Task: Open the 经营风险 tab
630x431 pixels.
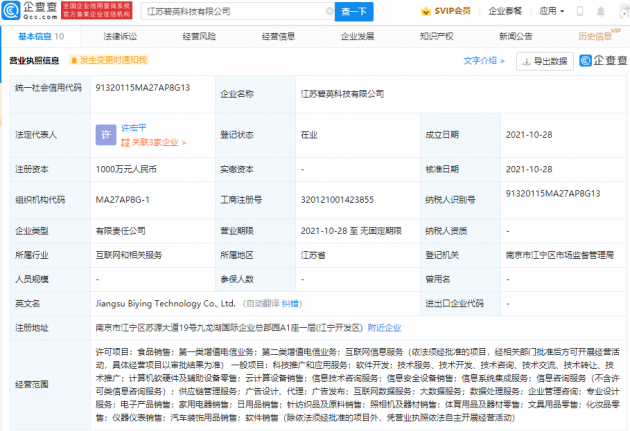Action: pos(199,36)
